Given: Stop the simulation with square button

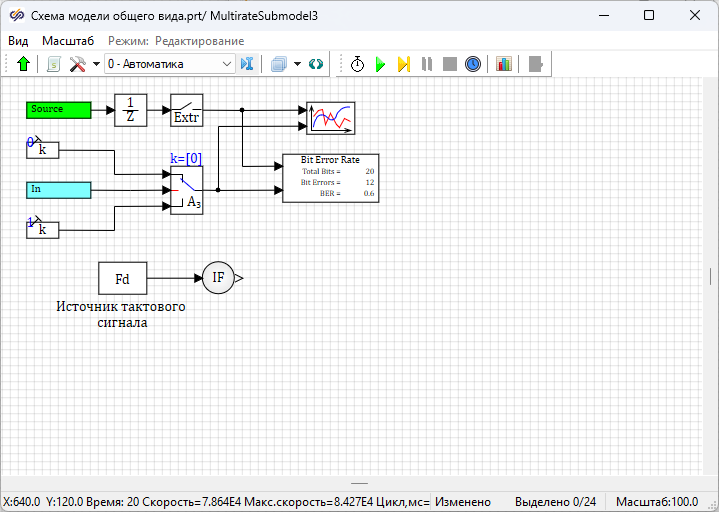Looking at the screenshot, I should 449,64.
